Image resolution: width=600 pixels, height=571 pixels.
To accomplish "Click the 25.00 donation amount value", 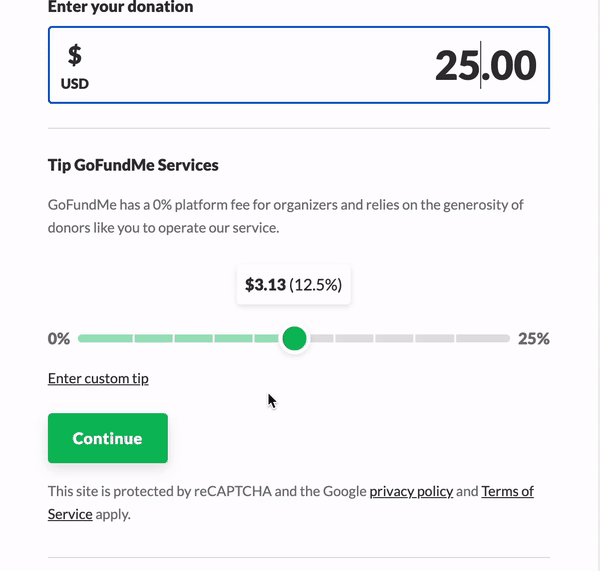I will coord(485,65).
